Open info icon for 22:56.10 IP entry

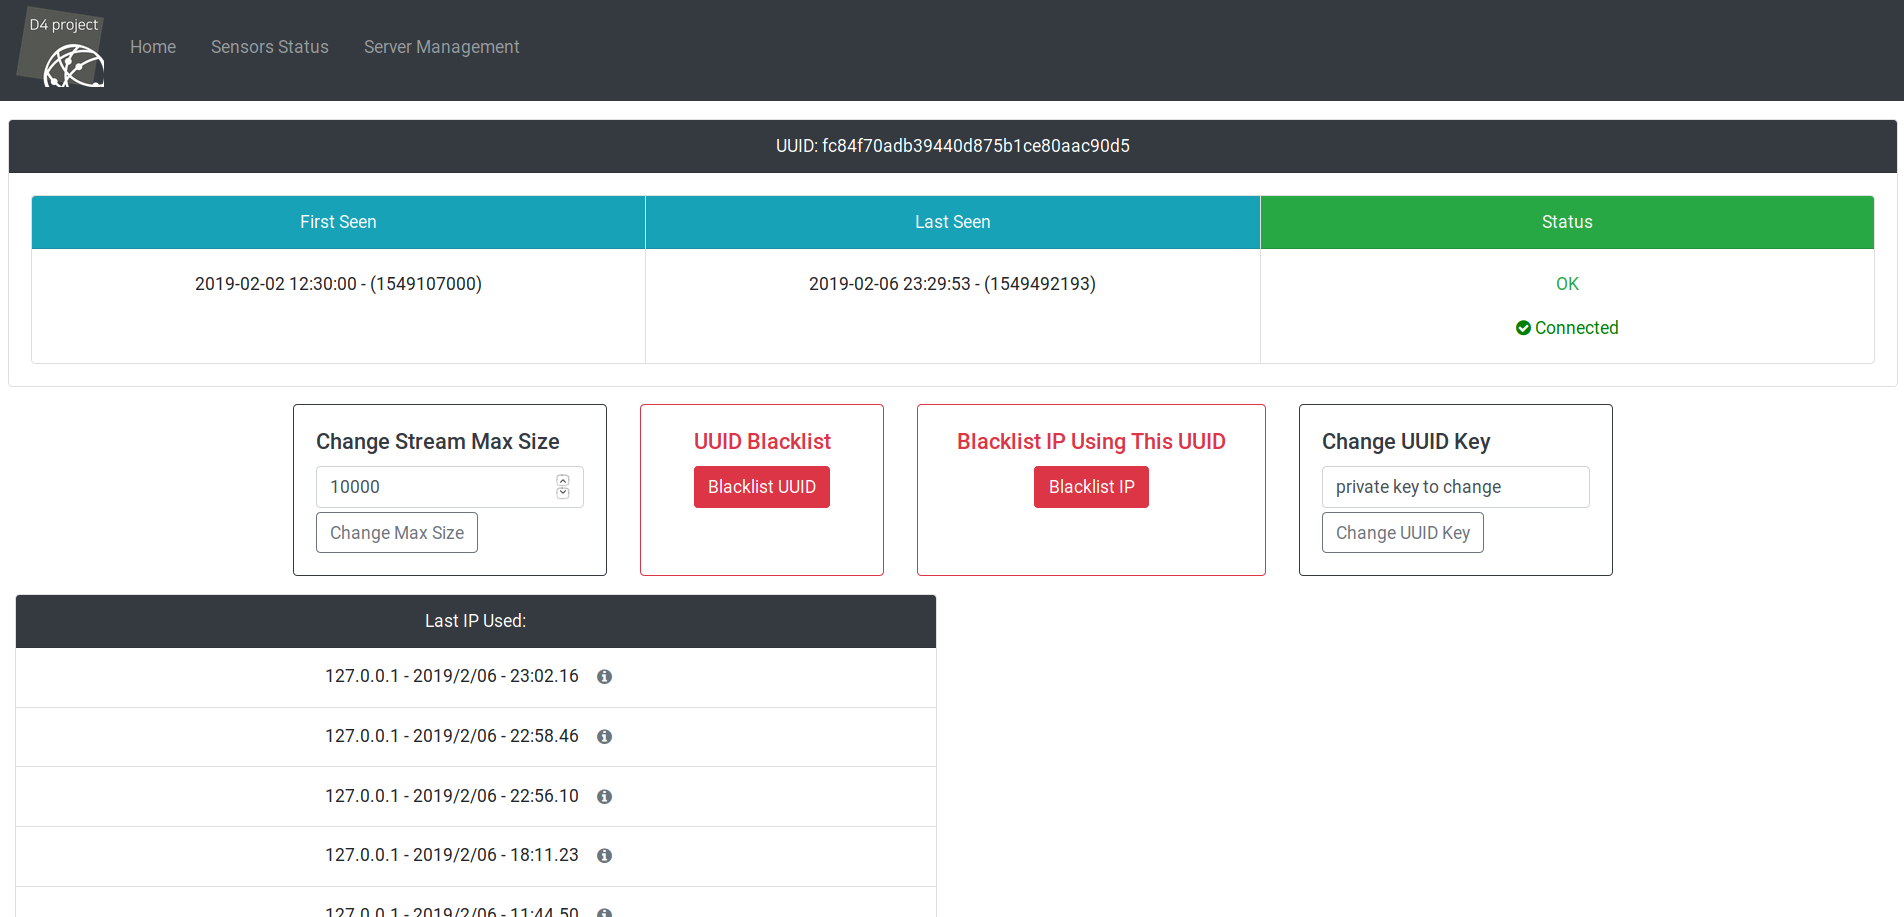604,797
